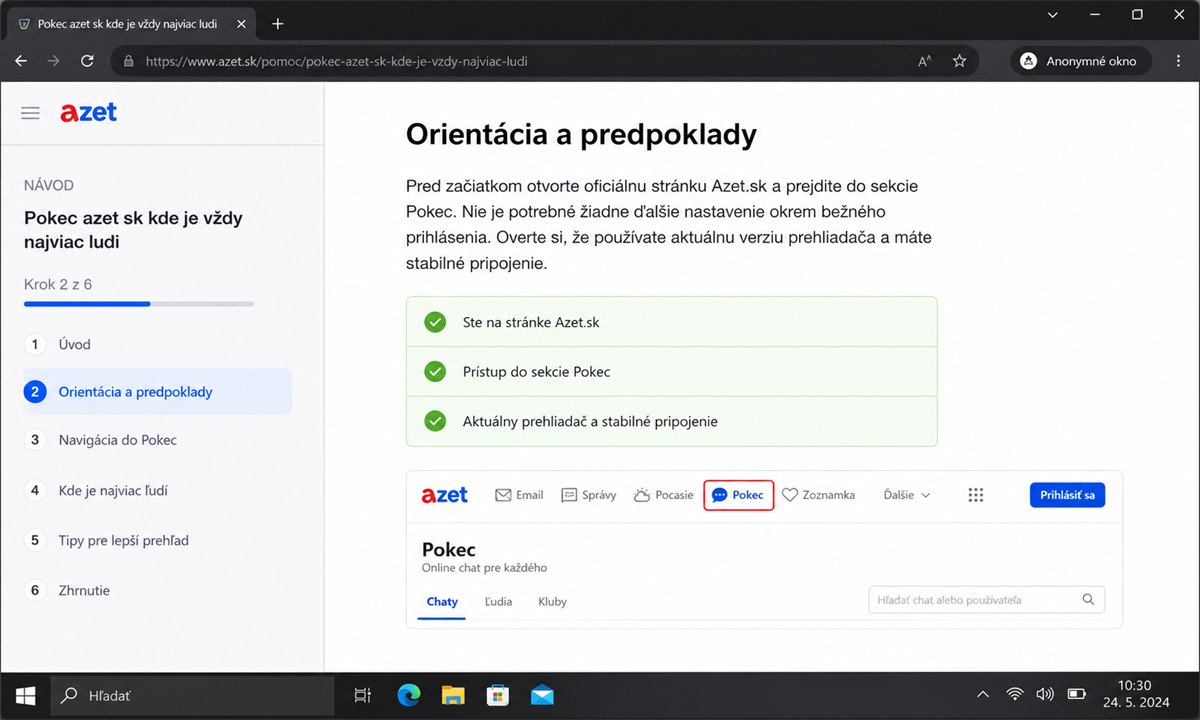Open Pocasie weather item in preview
Image resolution: width=1200 pixels, height=720 pixels.
(663, 495)
